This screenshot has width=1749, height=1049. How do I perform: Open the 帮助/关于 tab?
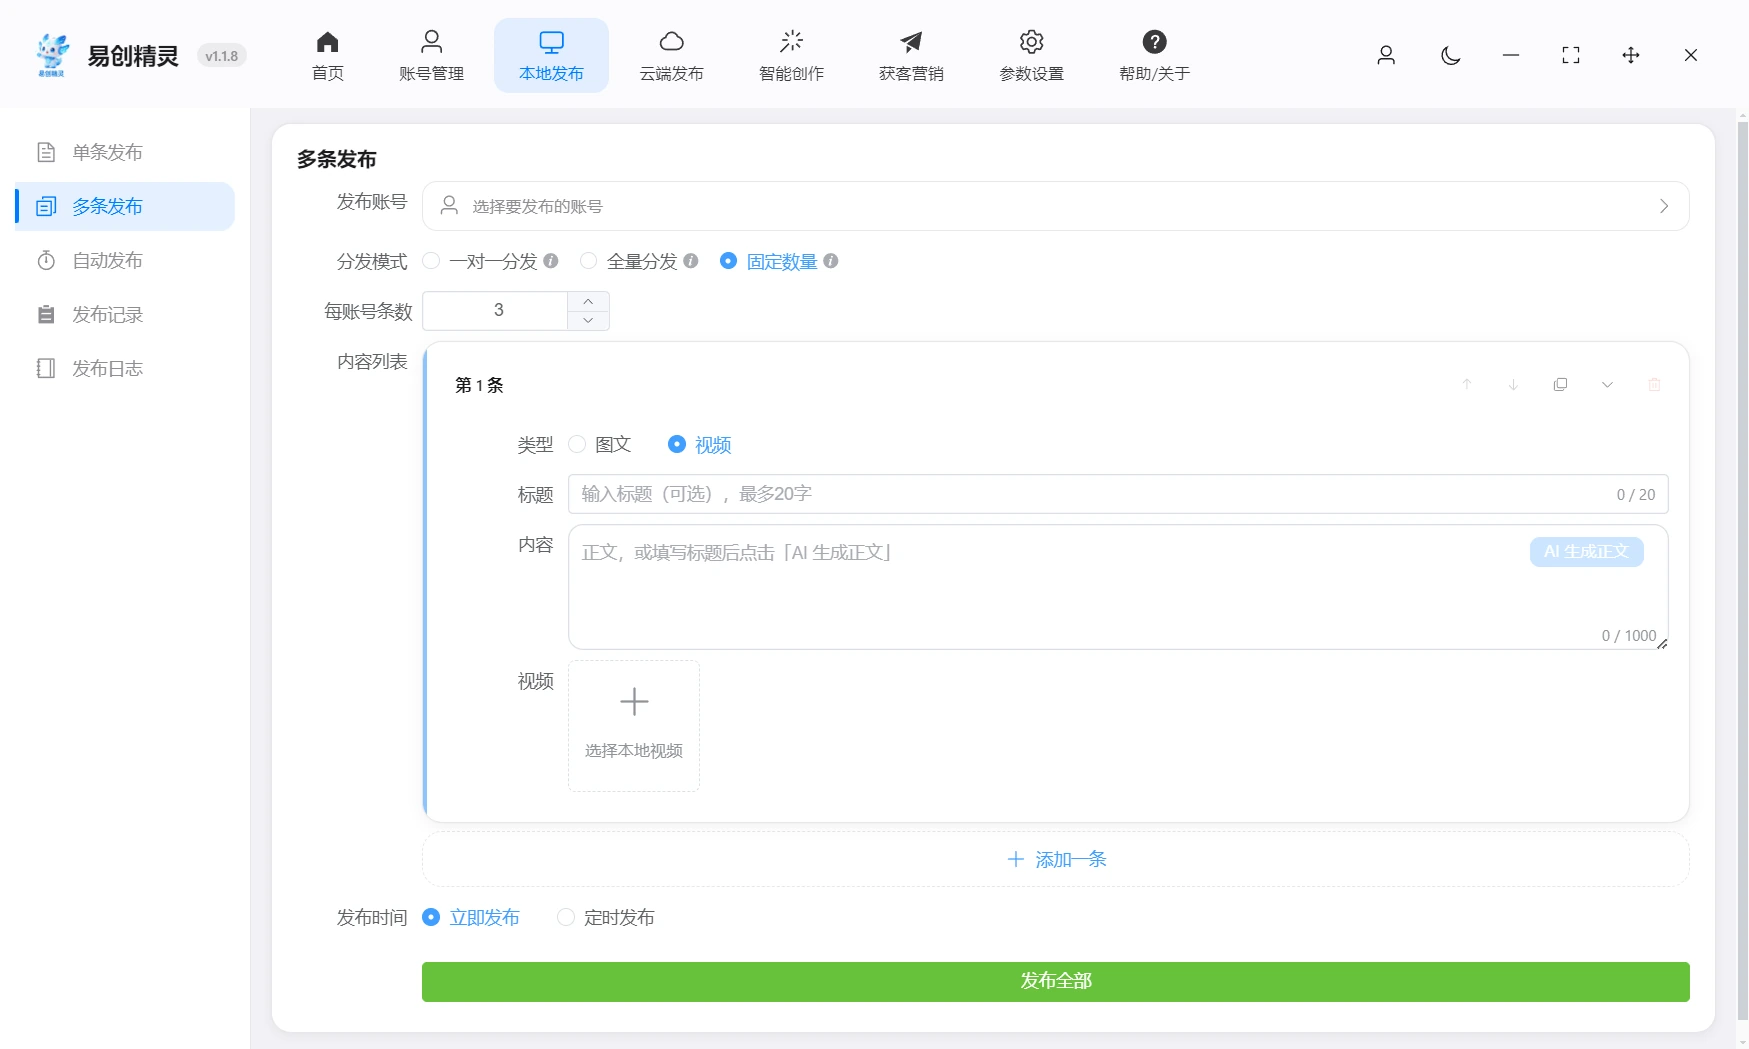coord(1154,56)
